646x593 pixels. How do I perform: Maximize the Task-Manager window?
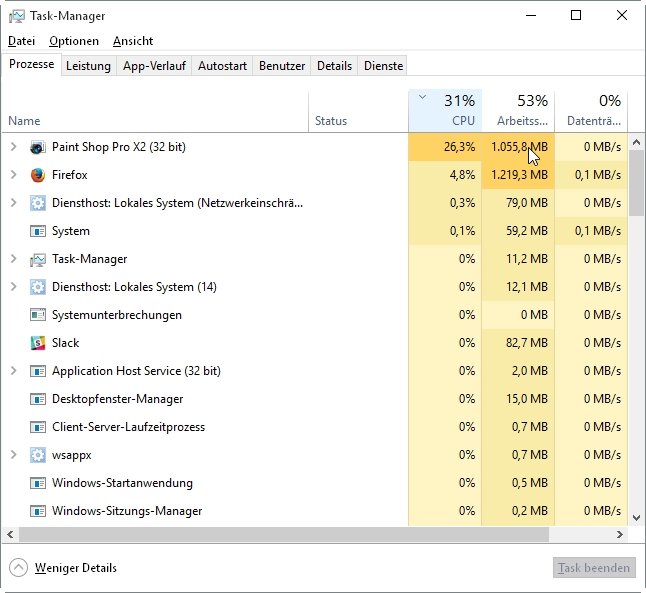[576, 16]
